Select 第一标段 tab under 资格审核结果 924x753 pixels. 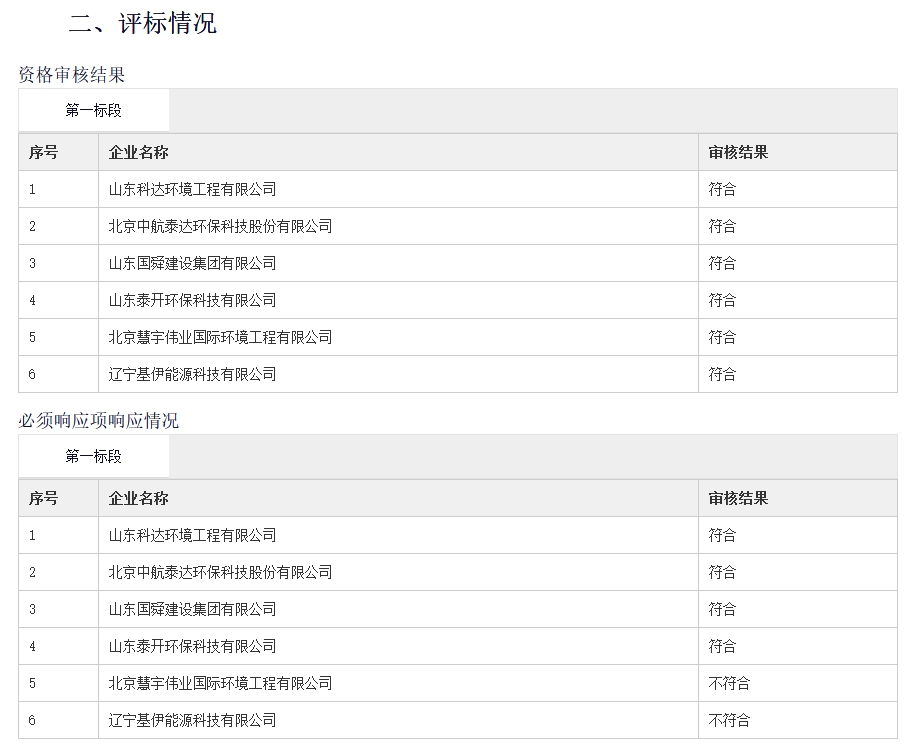[94, 111]
